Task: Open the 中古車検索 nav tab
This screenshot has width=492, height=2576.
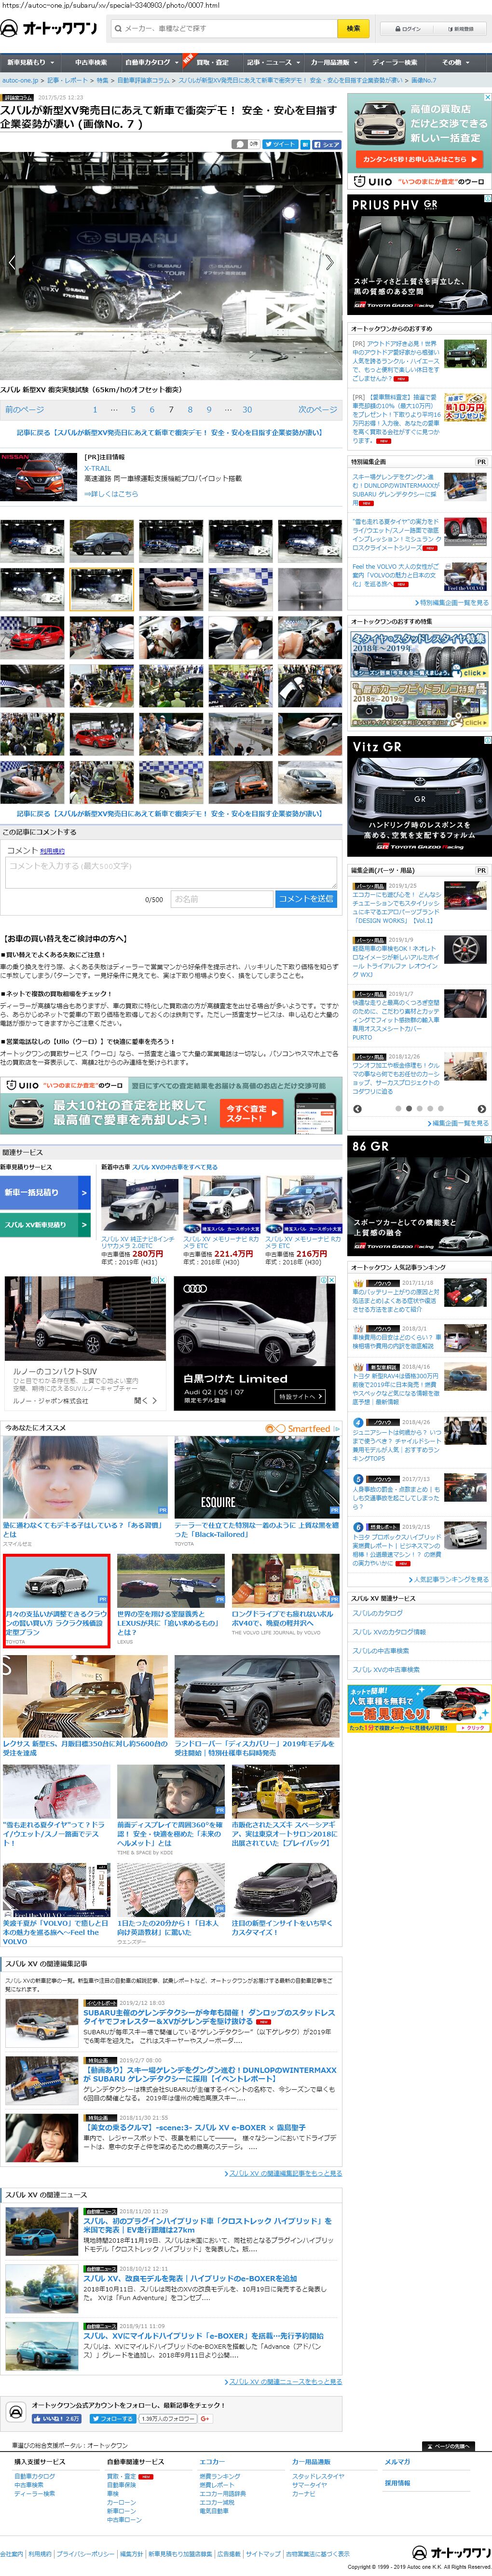Action: pos(91,62)
